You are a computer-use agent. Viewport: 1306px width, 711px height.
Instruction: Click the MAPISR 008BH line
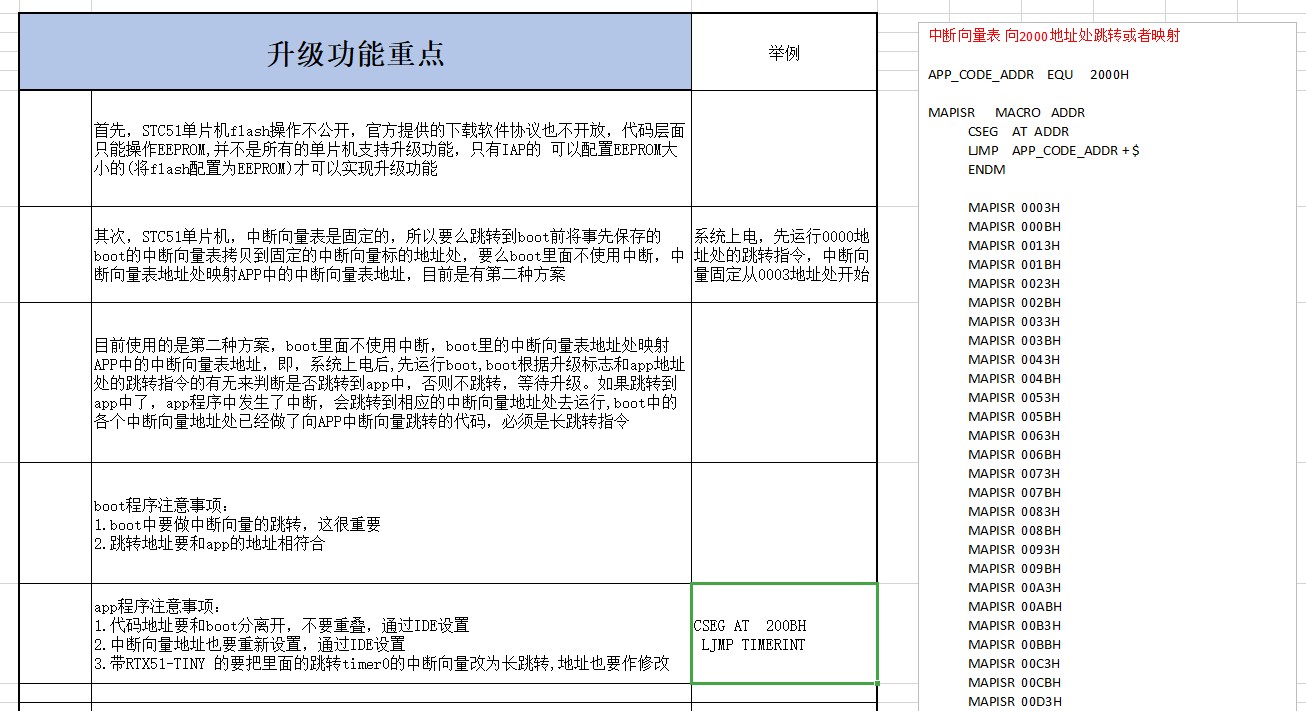(x=1014, y=530)
